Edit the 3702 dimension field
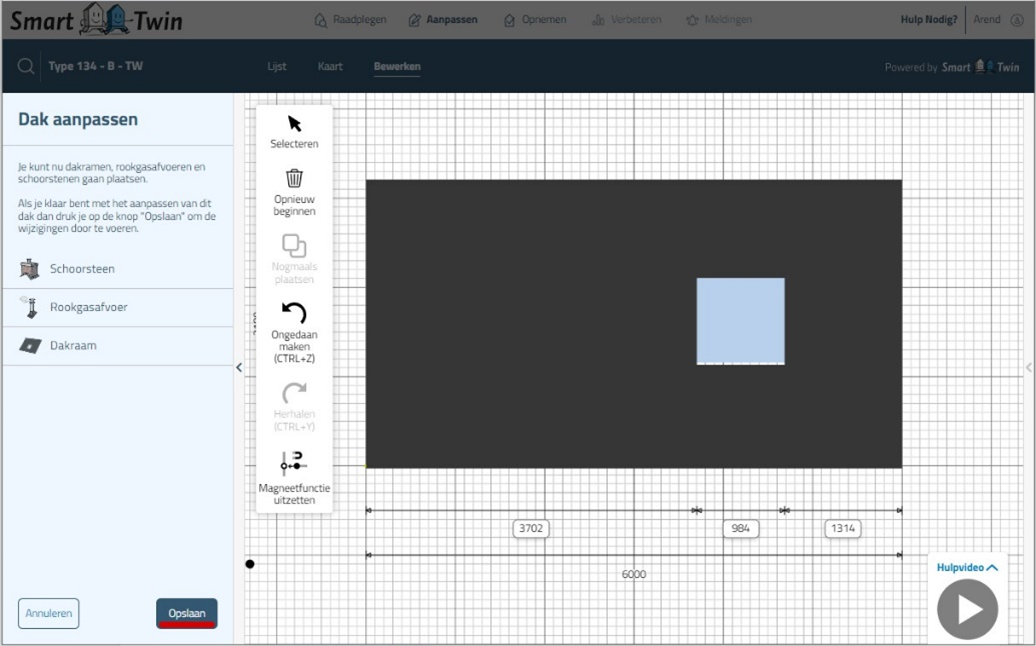1036x646 pixels. click(531, 528)
